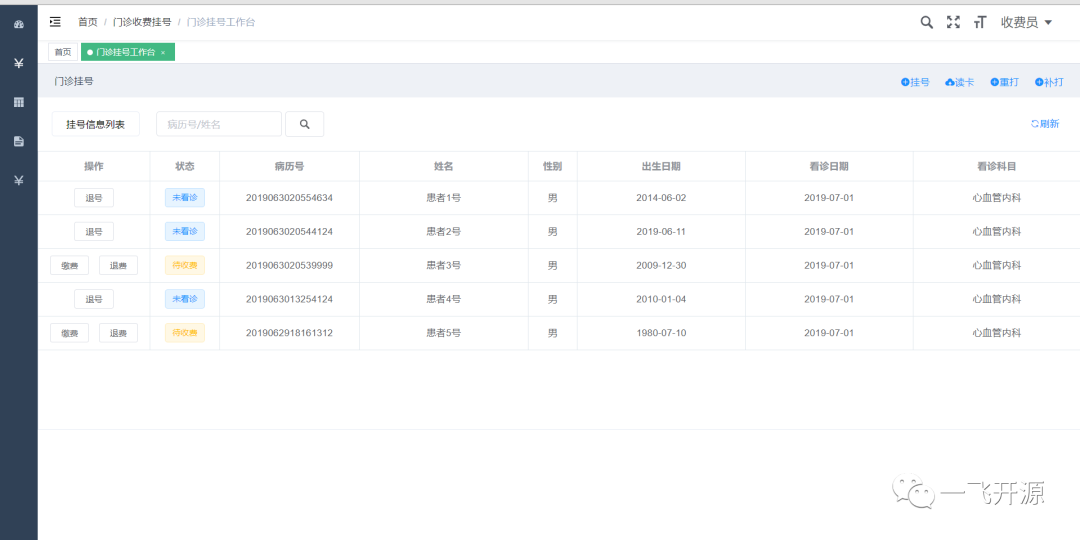The width and height of the screenshot is (1080, 540).
Task: Switch to the 首页 tab
Action: 63,52
